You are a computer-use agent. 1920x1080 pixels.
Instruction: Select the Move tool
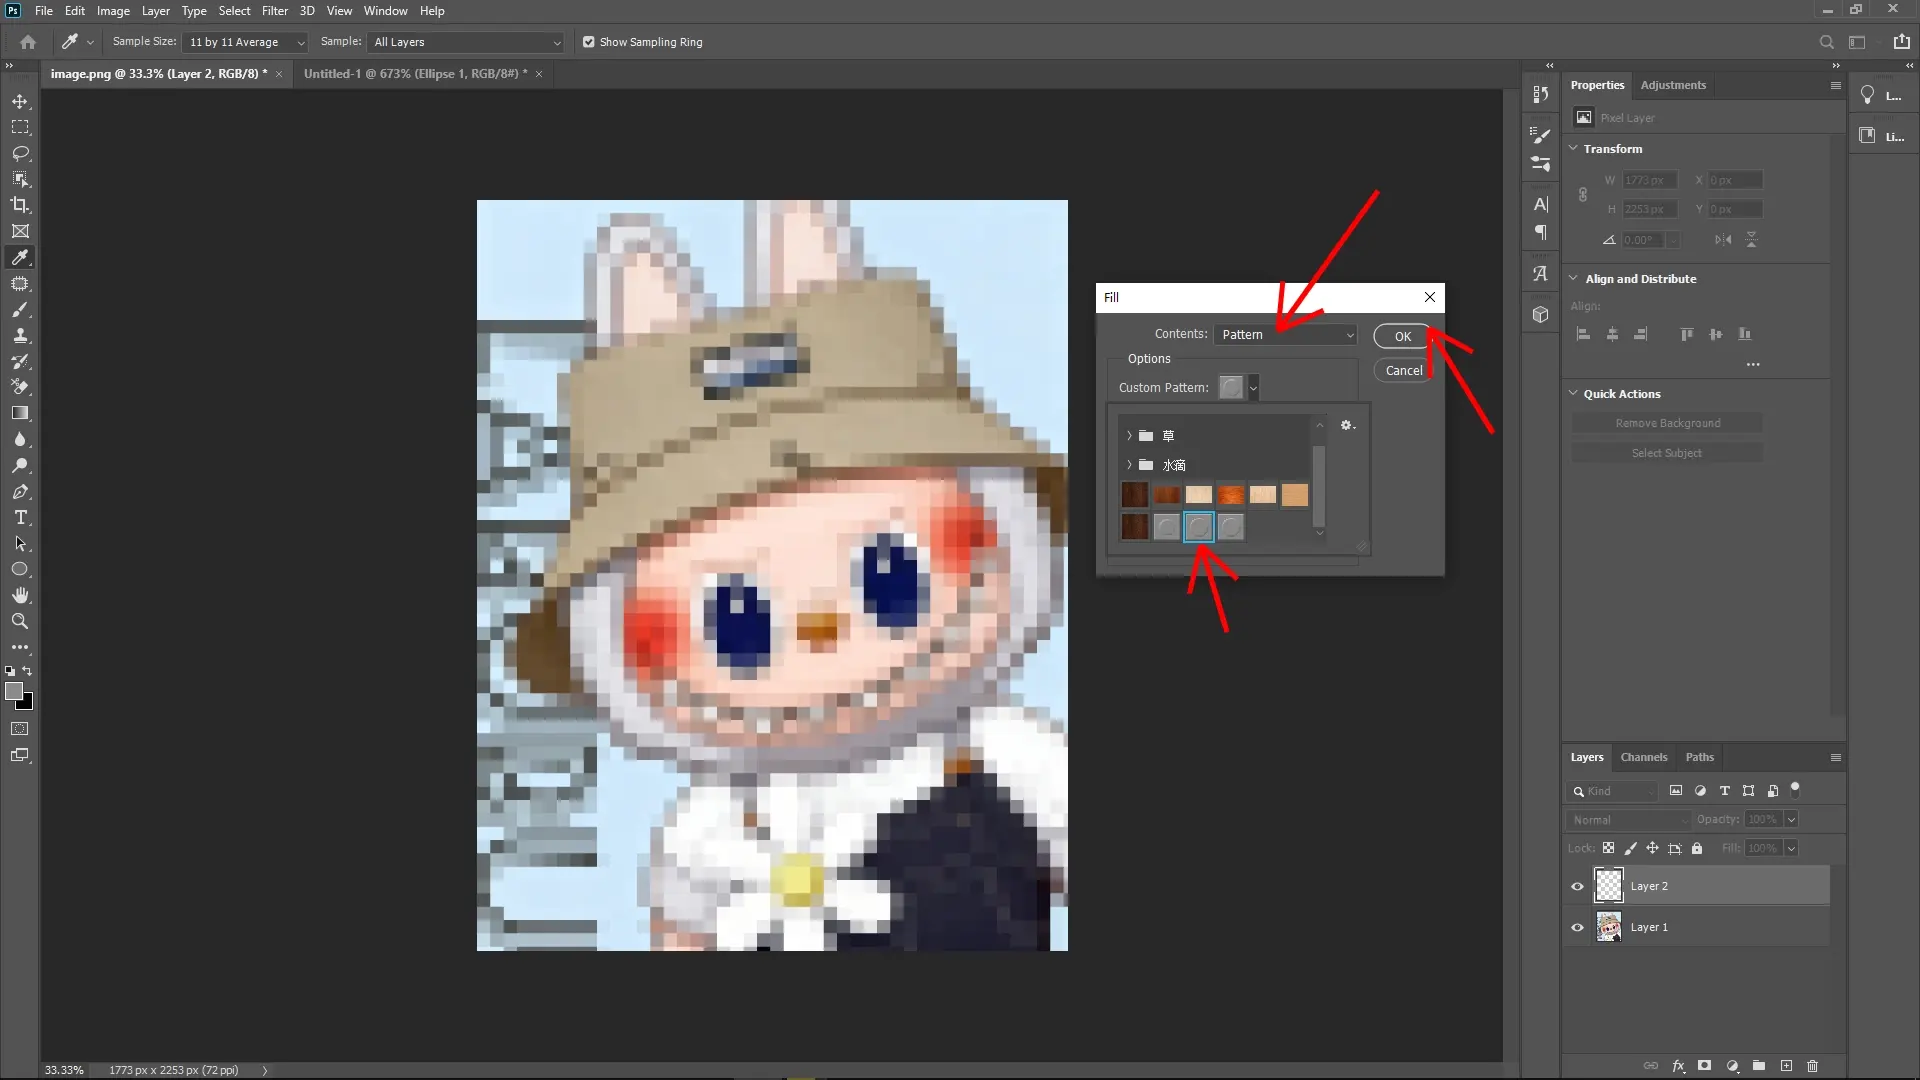pyautogui.click(x=20, y=101)
